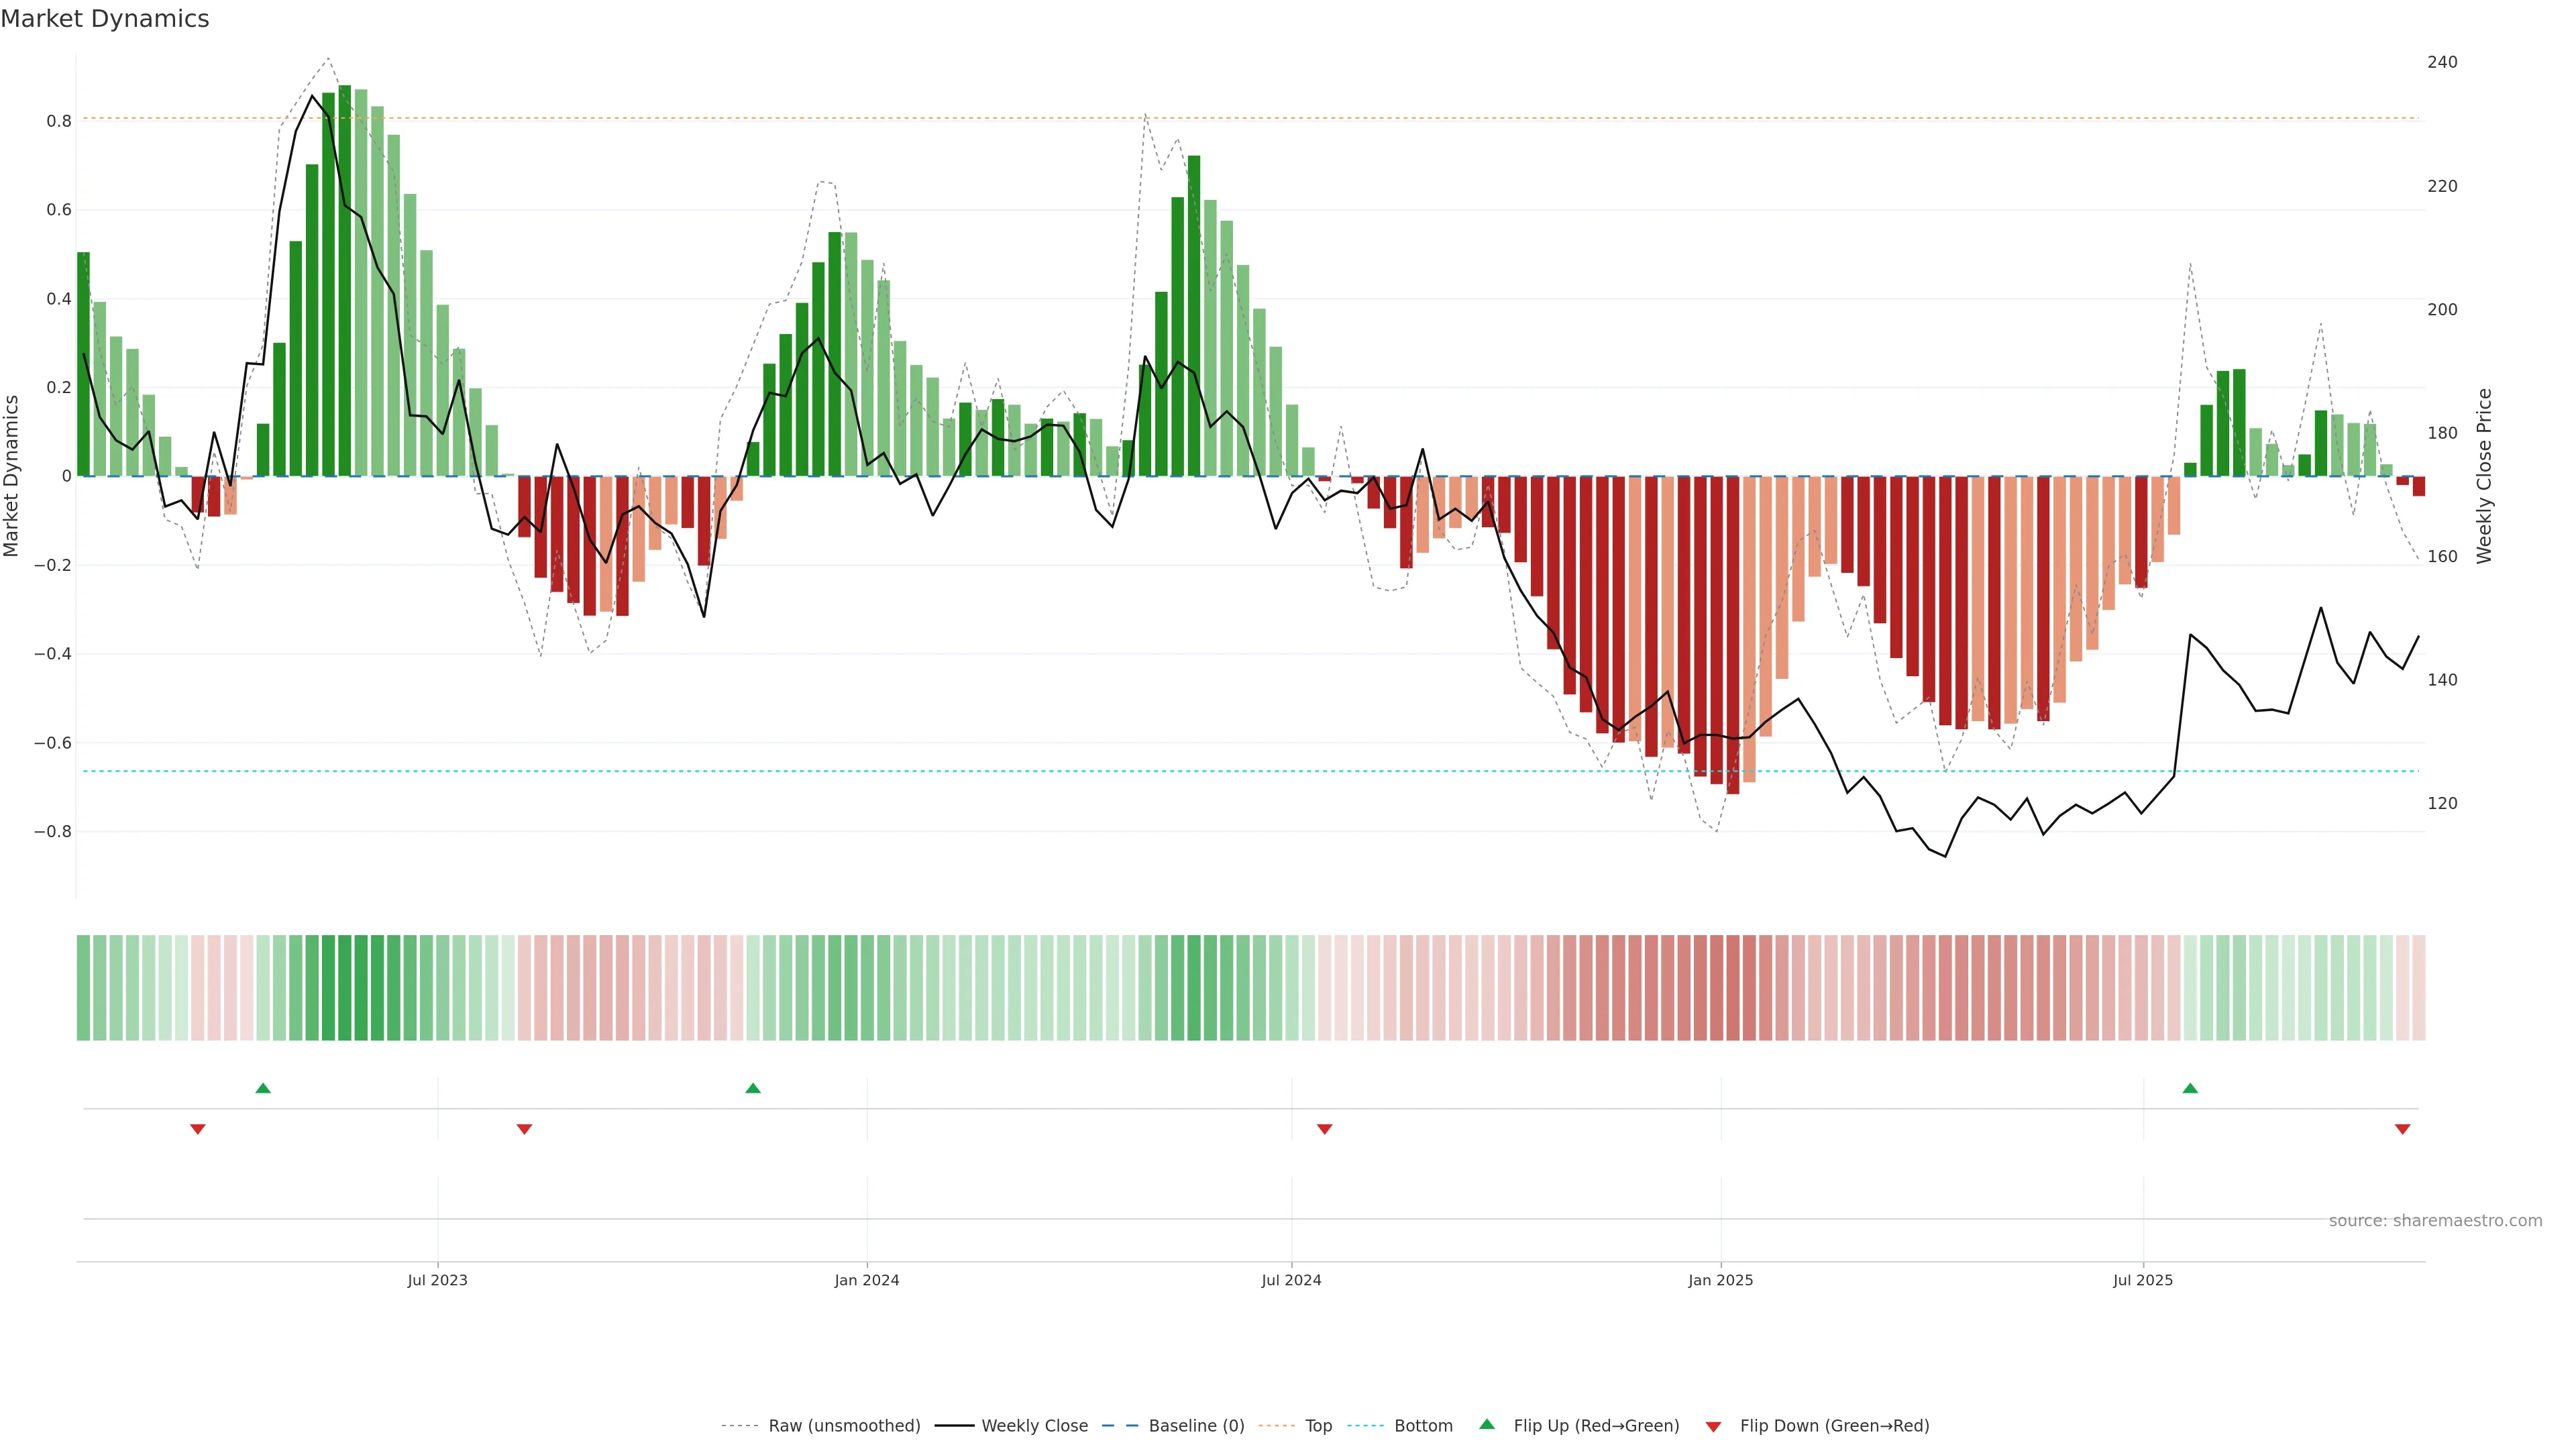Click the Jan 2024 x-axis label
Viewport: 2576px width, 1449px height.
[867, 1280]
